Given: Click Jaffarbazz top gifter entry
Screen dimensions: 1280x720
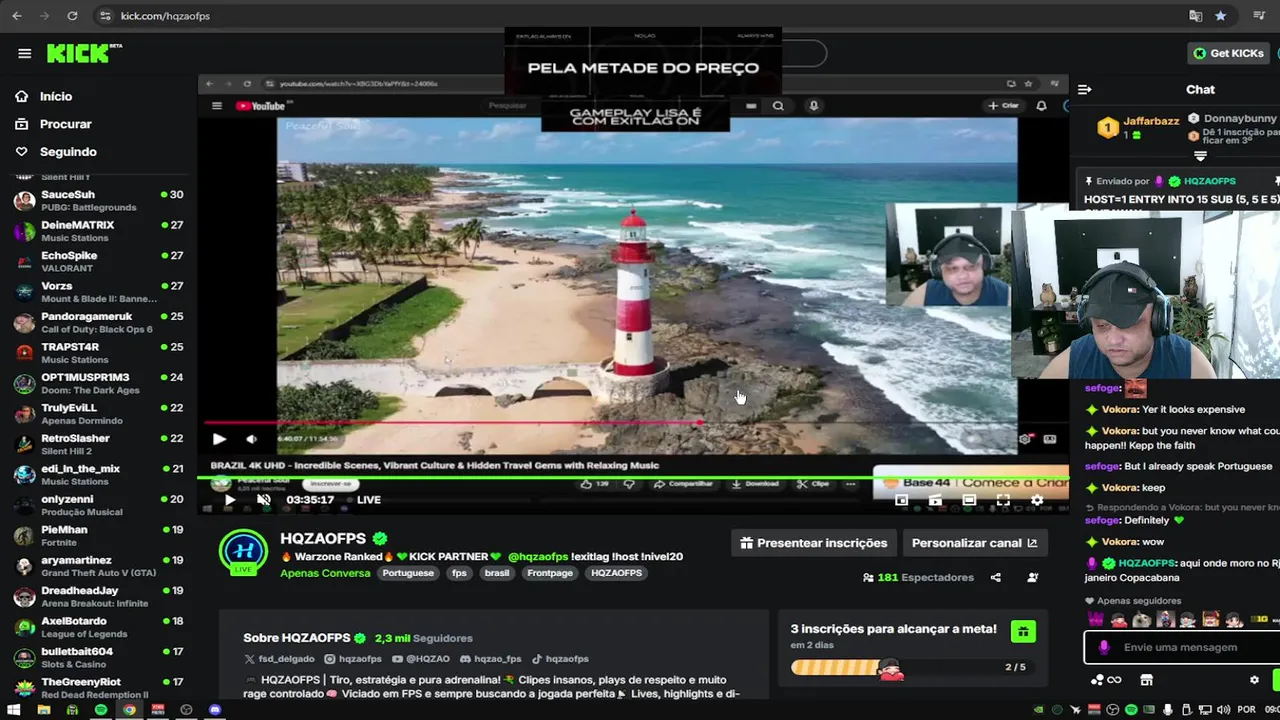Looking at the screenshot, I should 1139,127.
